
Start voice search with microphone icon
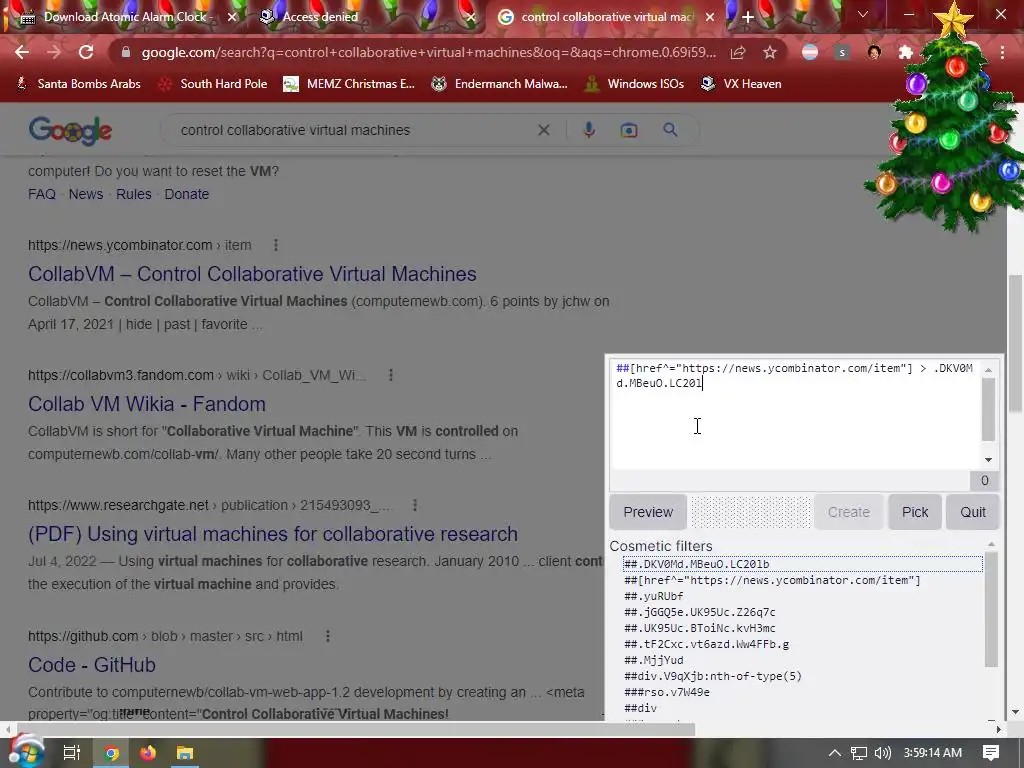(589, 130)
